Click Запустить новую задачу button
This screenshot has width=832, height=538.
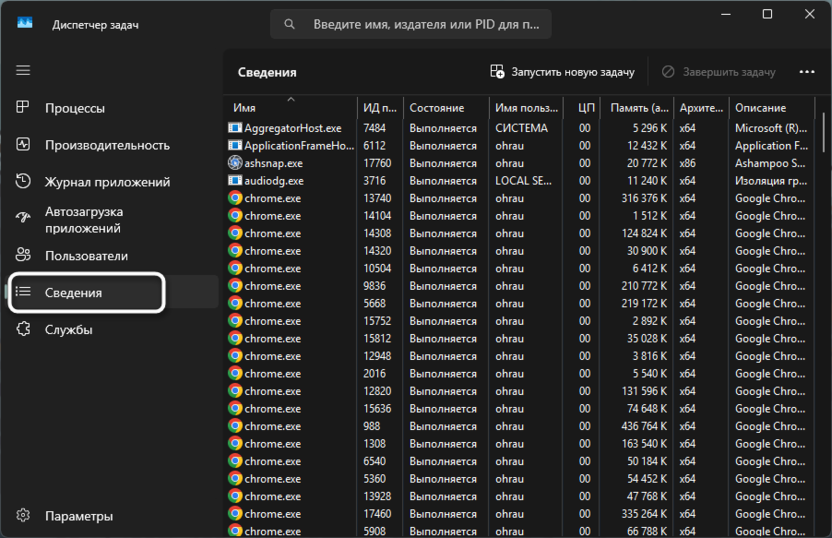coord(562,72)
